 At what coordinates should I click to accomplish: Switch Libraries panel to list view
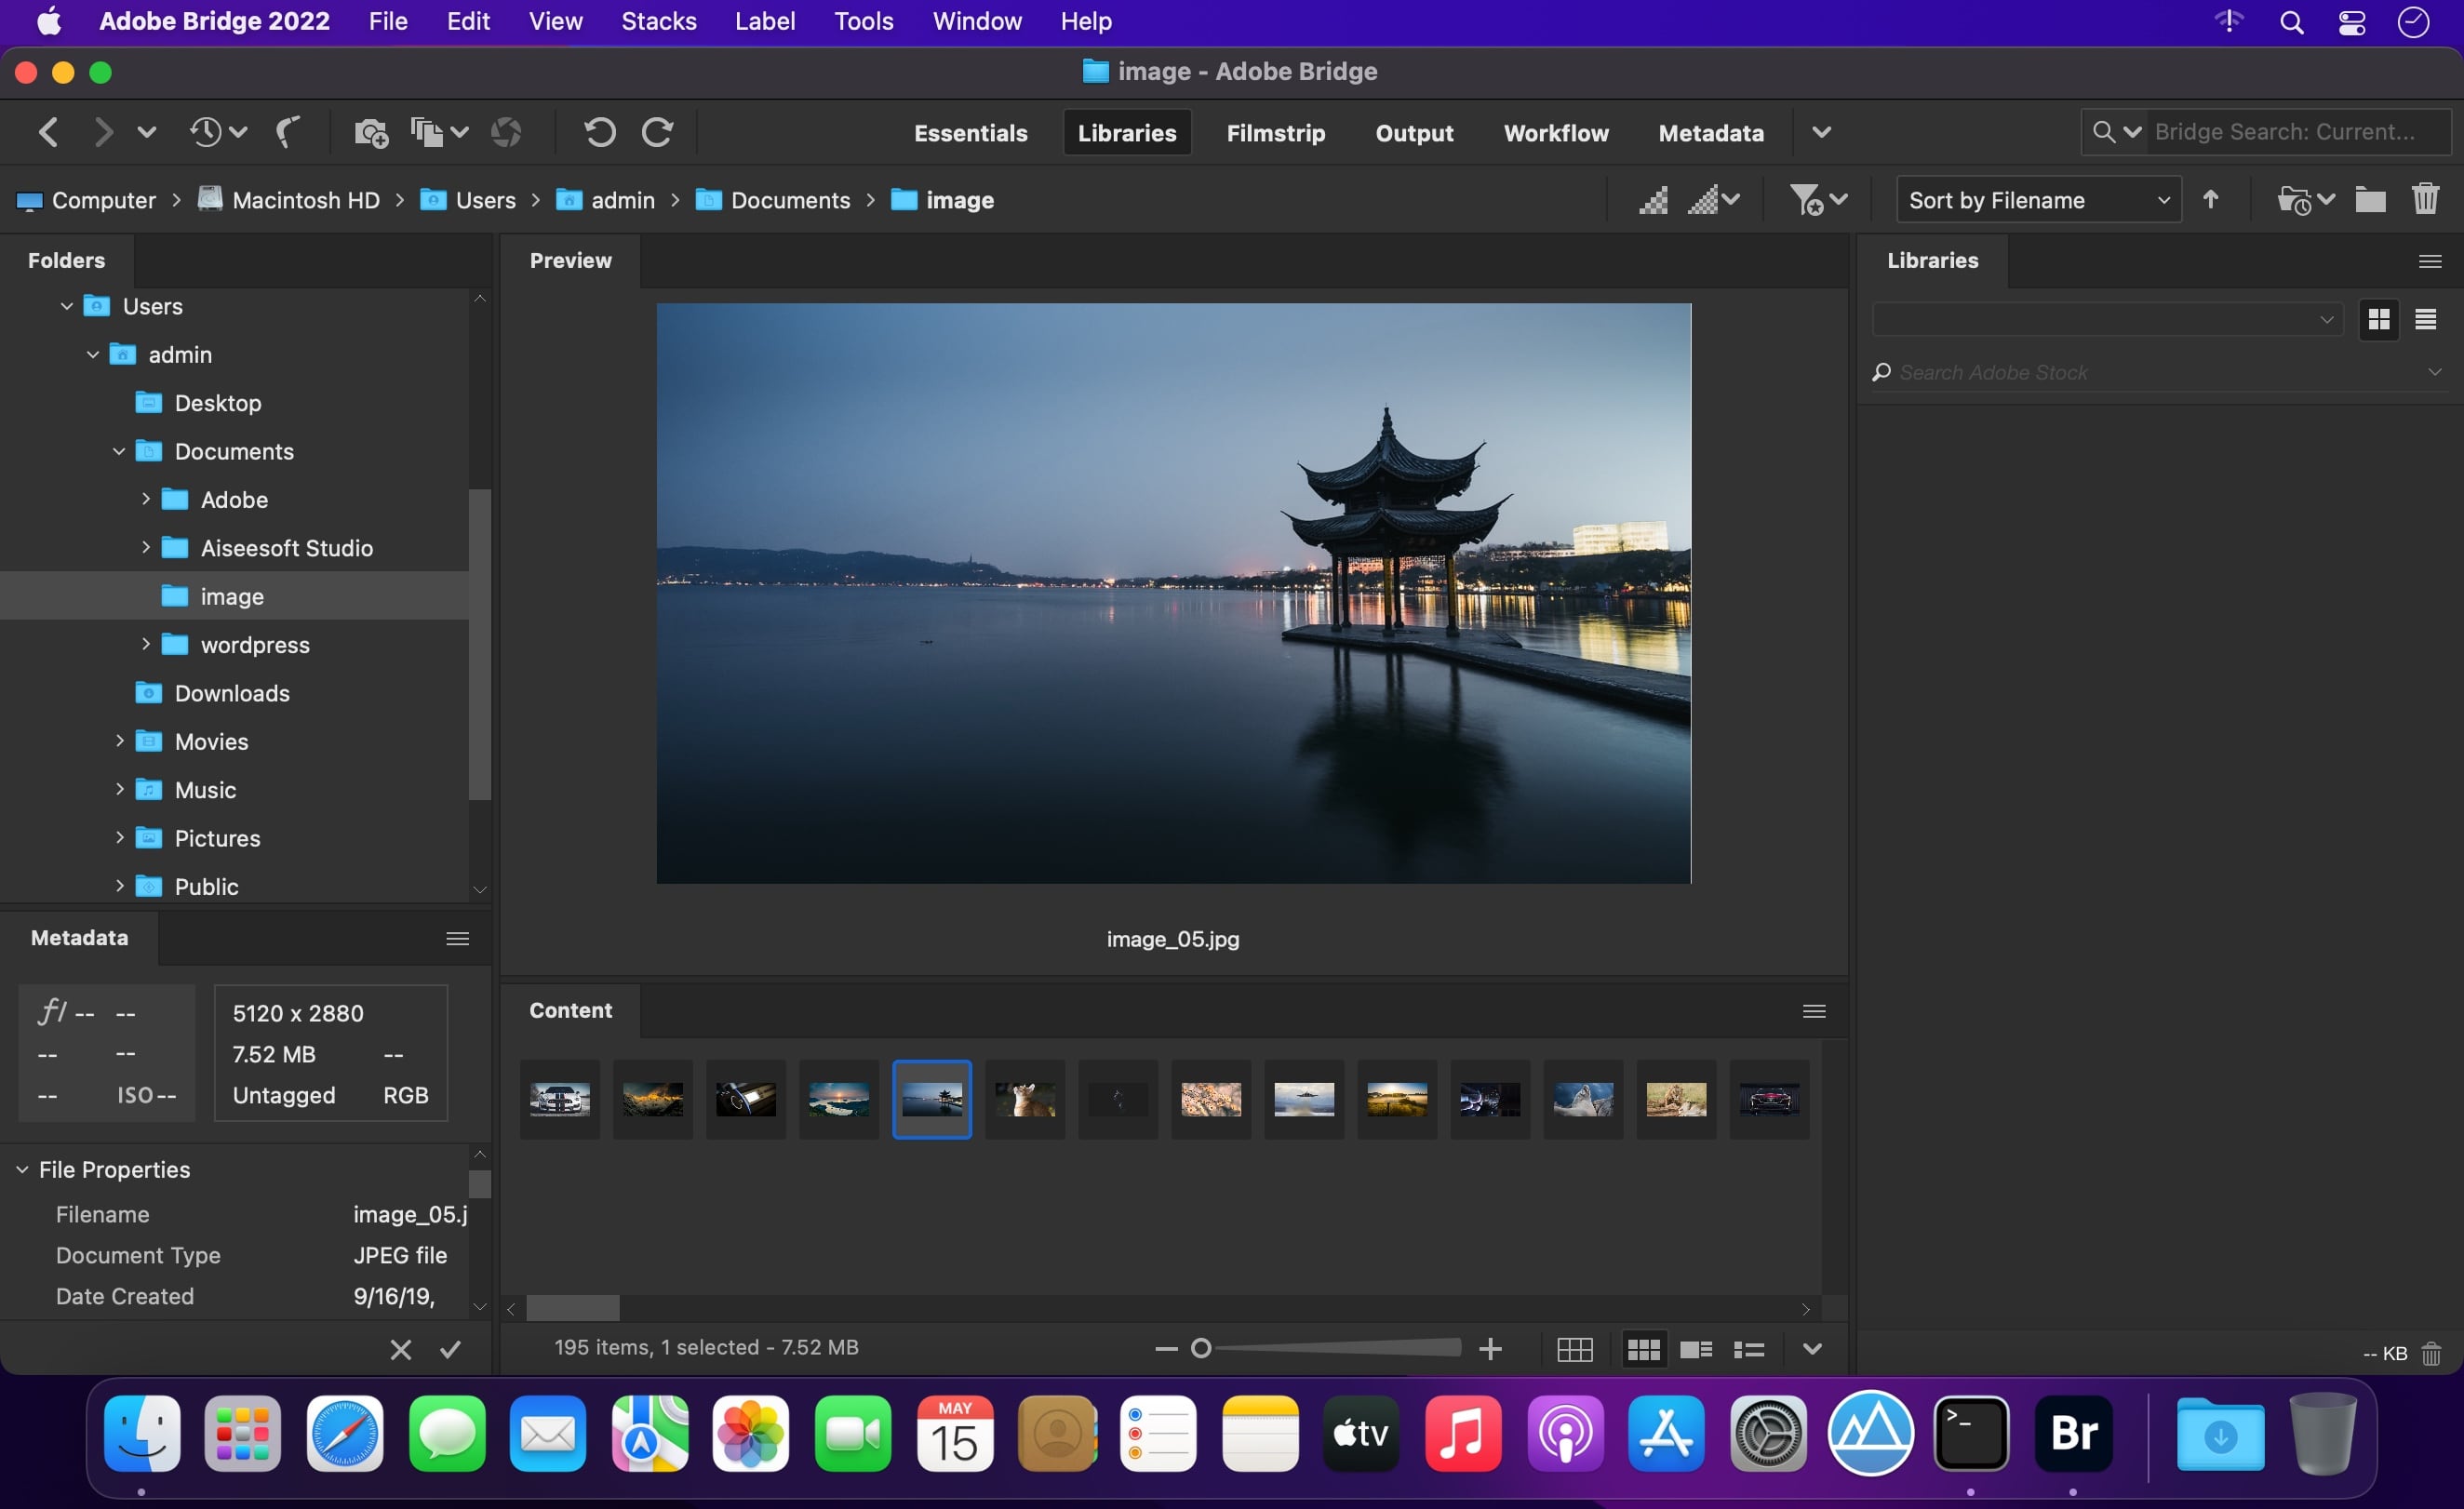[2425, 320]
